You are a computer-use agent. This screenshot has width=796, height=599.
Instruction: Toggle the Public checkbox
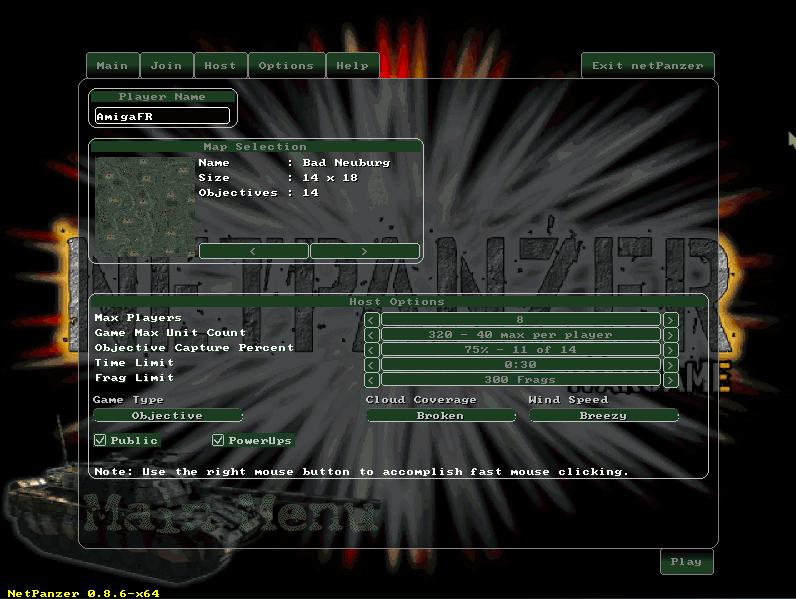coord(101,440)
